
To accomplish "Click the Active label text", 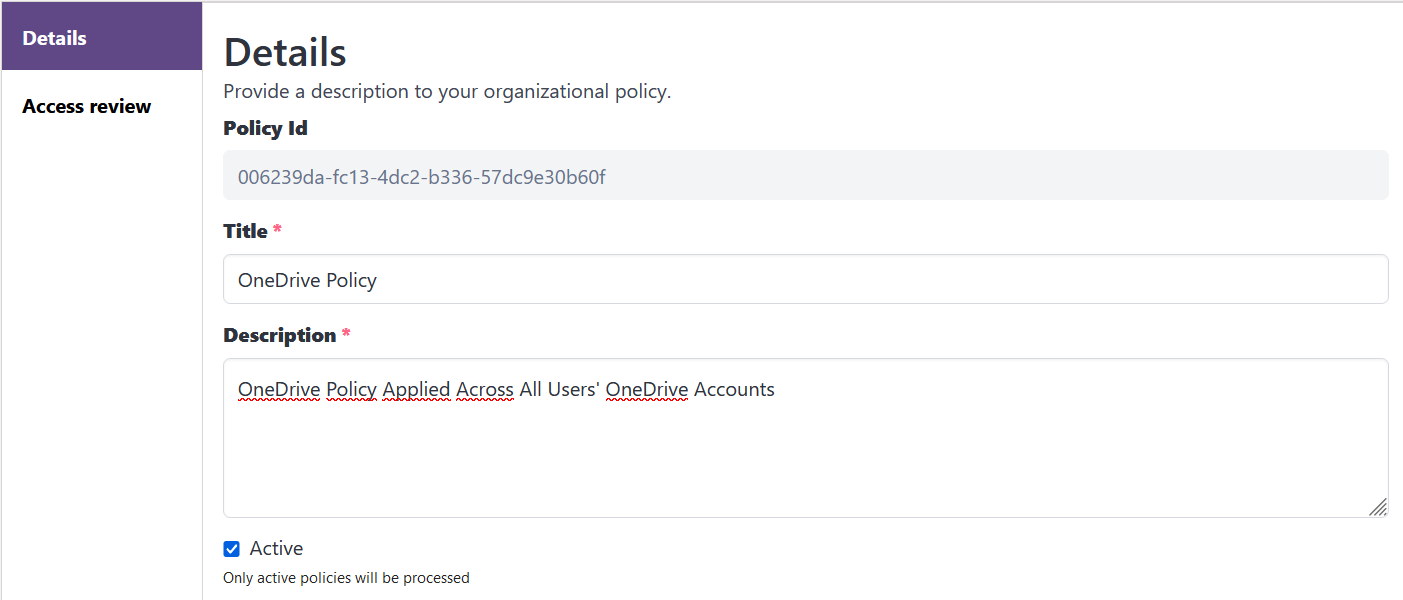I will coord(276,548).
